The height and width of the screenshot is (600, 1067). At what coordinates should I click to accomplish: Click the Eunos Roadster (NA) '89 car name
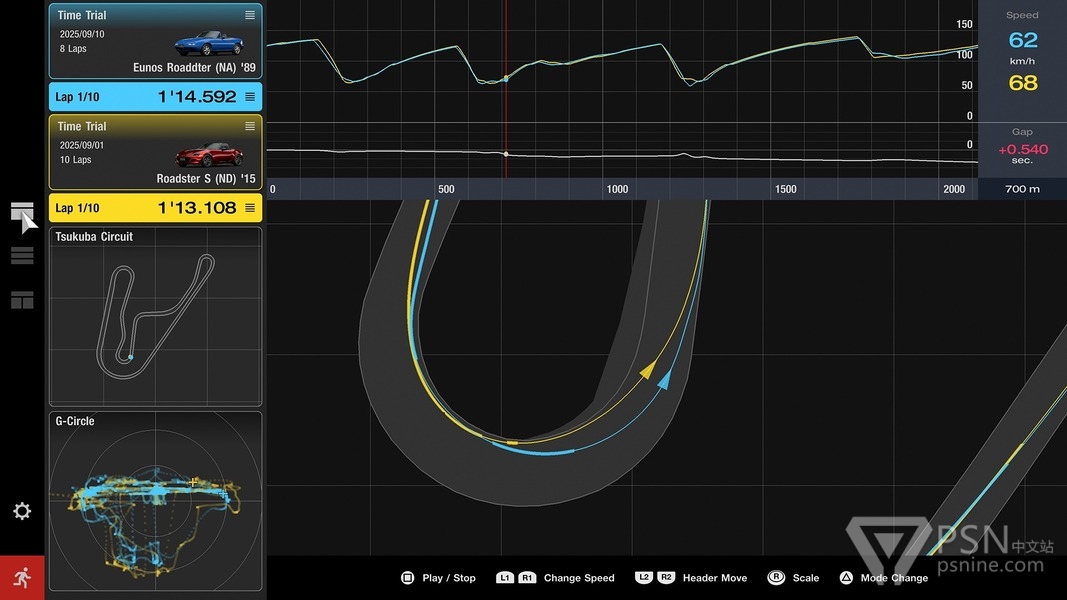click(x=194, y=67)
